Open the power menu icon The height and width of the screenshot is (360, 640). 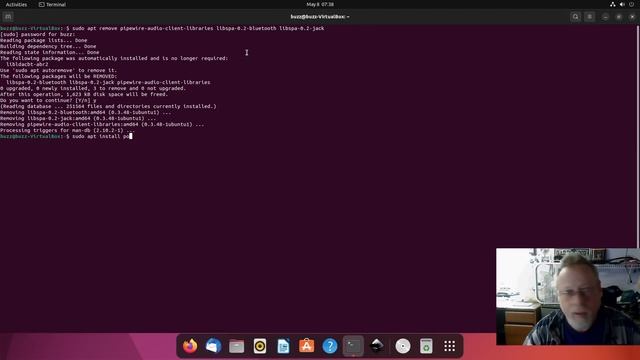click(631, 4)
